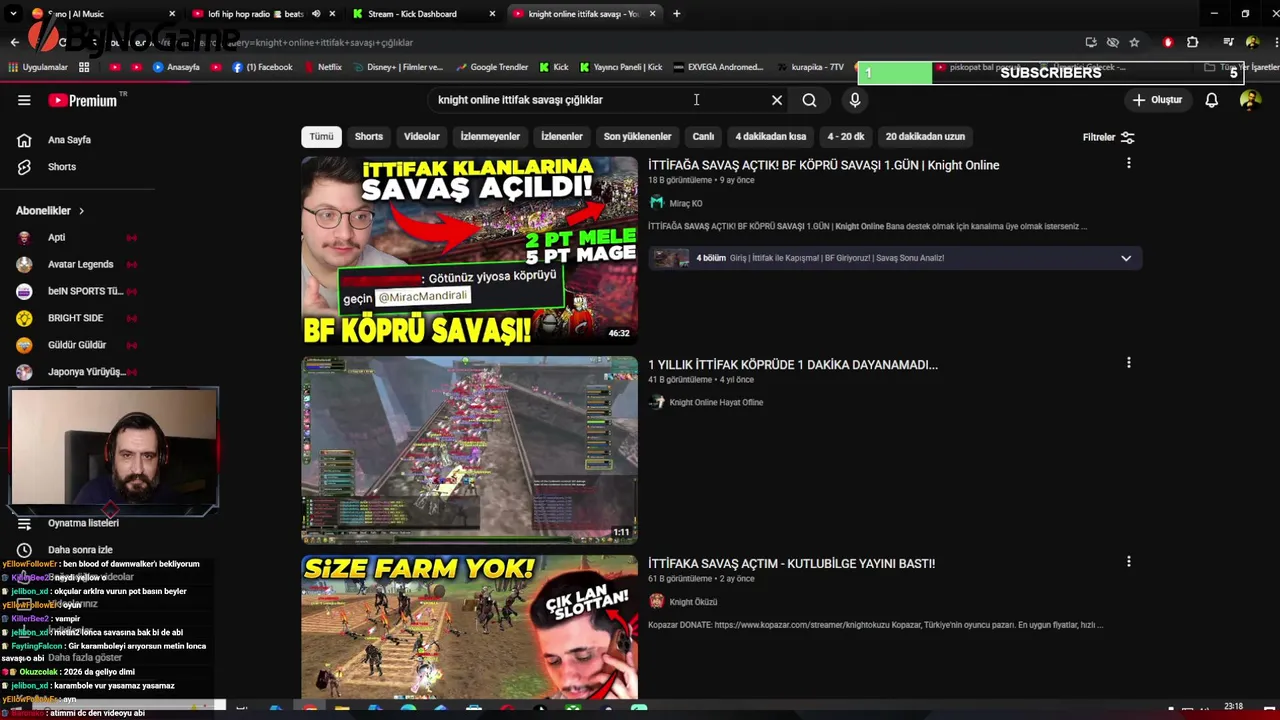
Task: Open the beIN SPORTS channel subscription
Action: point(85,292)
